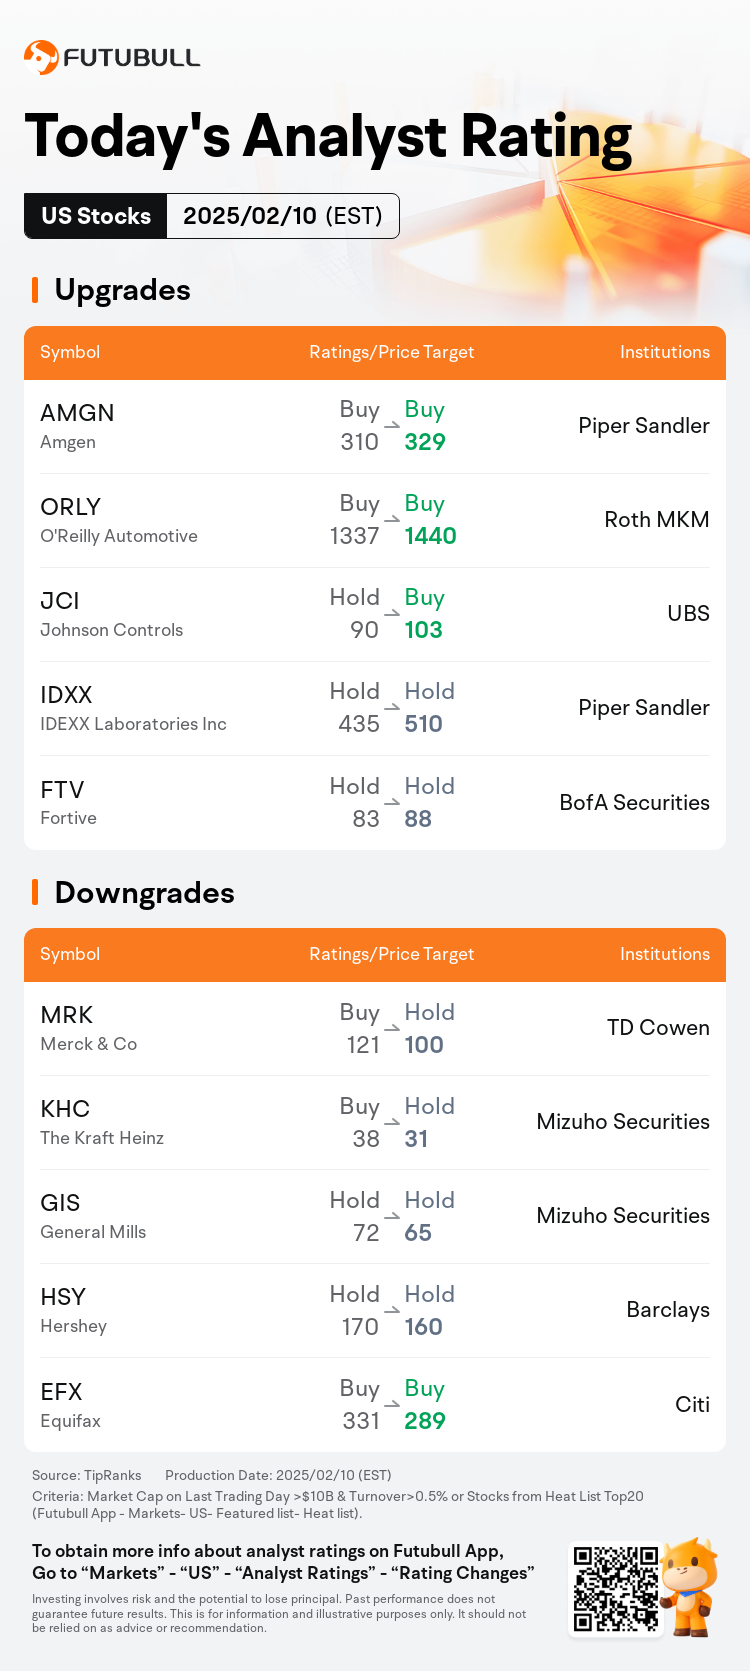Viewport: 750px width, 1671px height.
Task: Click the arrow in IDXX rating change
Action: (x=392, y=708)
